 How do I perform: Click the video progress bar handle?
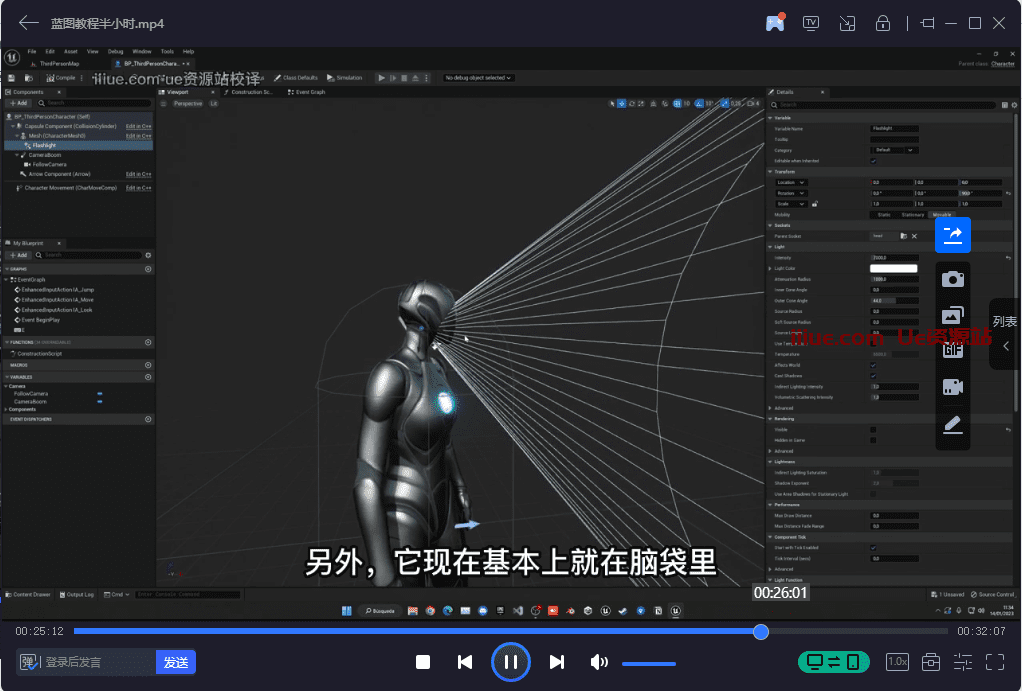pos(761,631)
